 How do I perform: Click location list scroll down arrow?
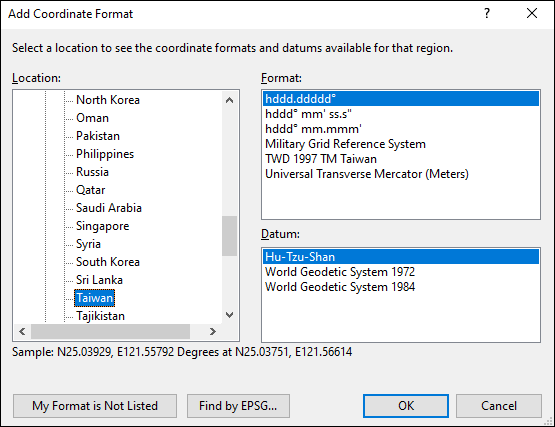tap(229, 315)
